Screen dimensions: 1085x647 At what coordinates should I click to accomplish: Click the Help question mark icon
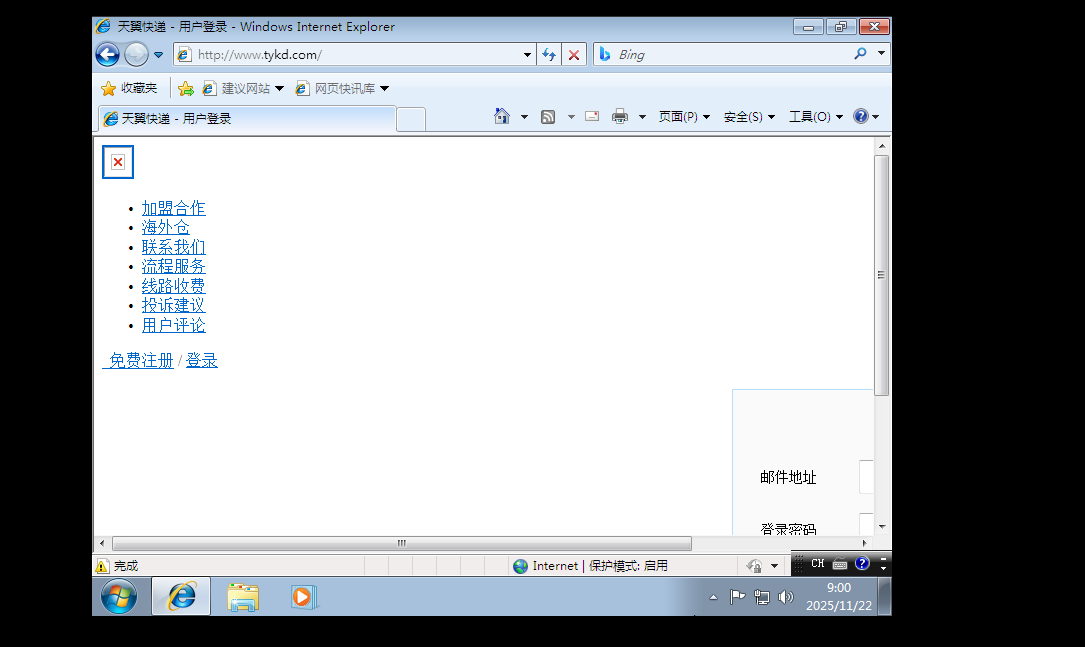pos(860,116)
